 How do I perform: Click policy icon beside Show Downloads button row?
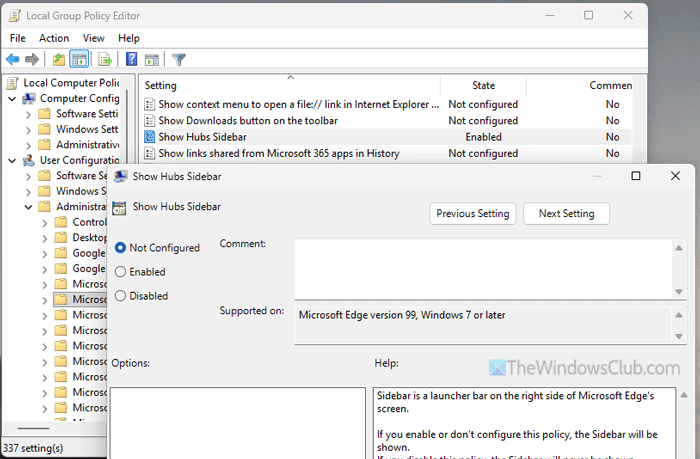[x=150, y=121]
